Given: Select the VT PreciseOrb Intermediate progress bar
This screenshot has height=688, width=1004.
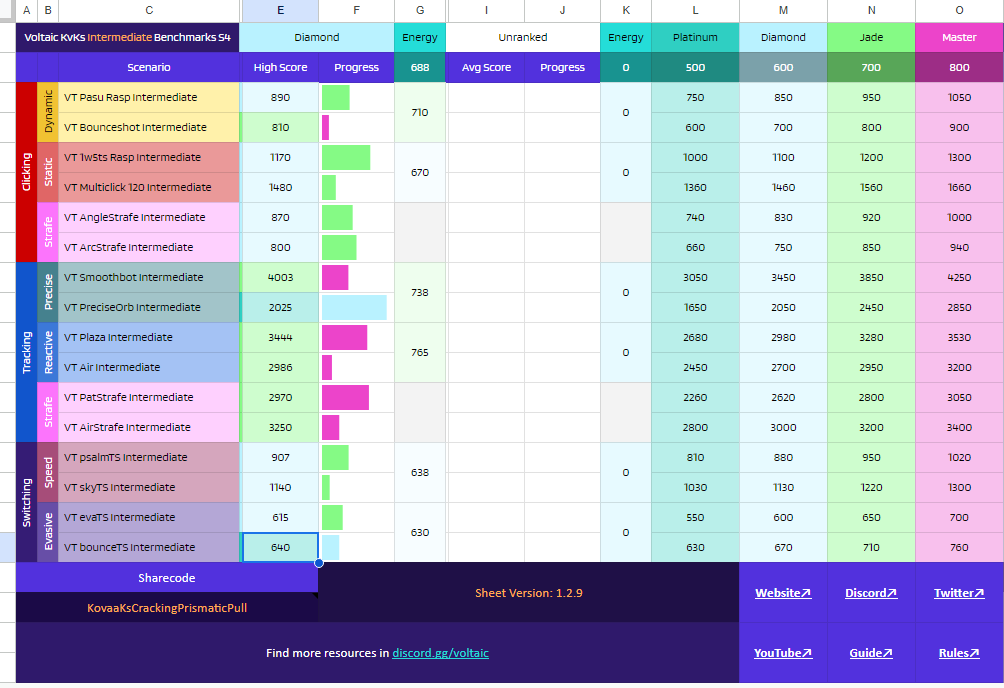Looking at the screenshot, I should click(354, 307).
